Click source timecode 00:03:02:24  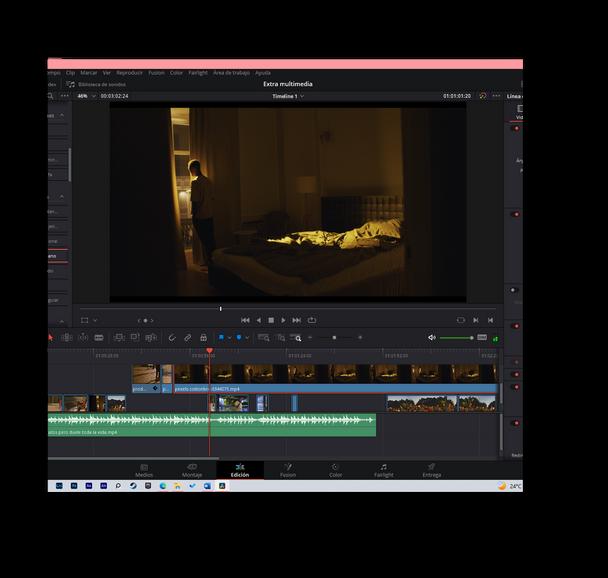point(114,96)
